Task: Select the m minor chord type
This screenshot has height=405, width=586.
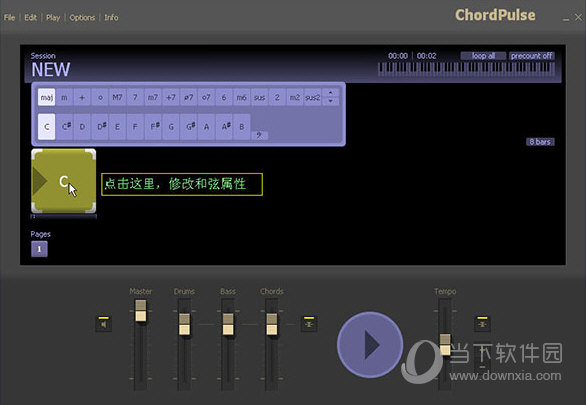Action: 64,98
